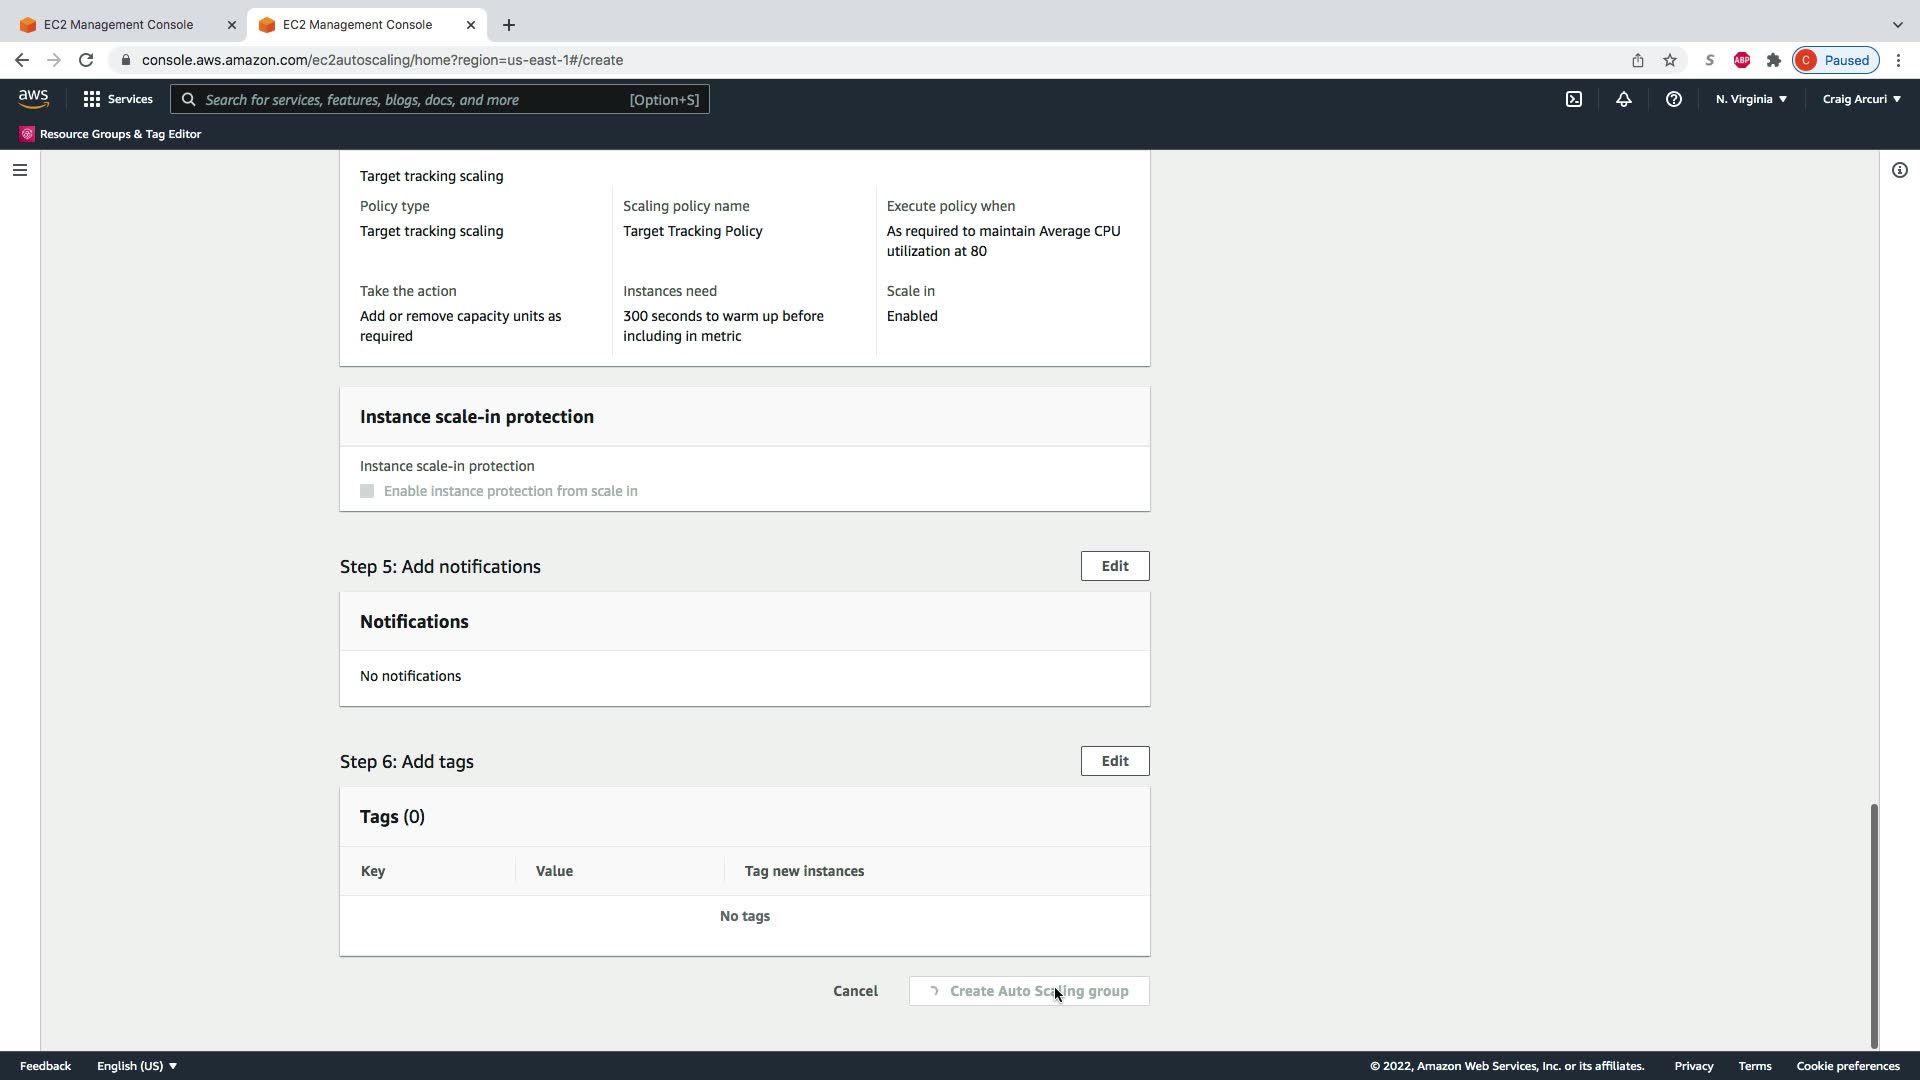
Task: Open the AWS CloudShell icon
Action: [x=1574, y=99]
